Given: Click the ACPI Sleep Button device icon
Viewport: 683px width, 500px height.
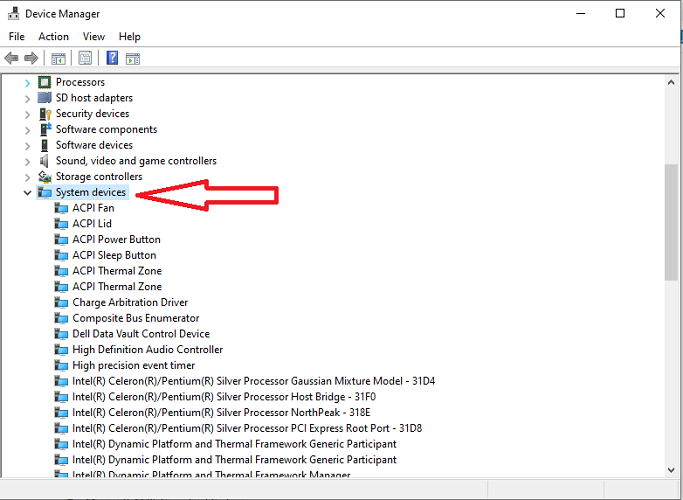Looking at the screenshot, I should click(61, 255).
